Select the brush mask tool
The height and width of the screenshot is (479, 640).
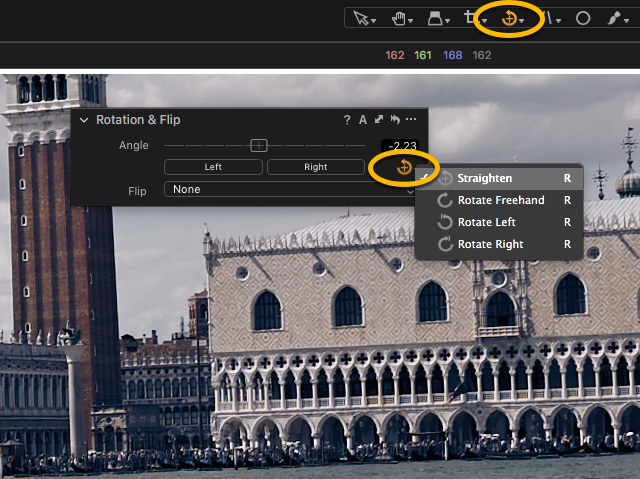click(615, 18)
